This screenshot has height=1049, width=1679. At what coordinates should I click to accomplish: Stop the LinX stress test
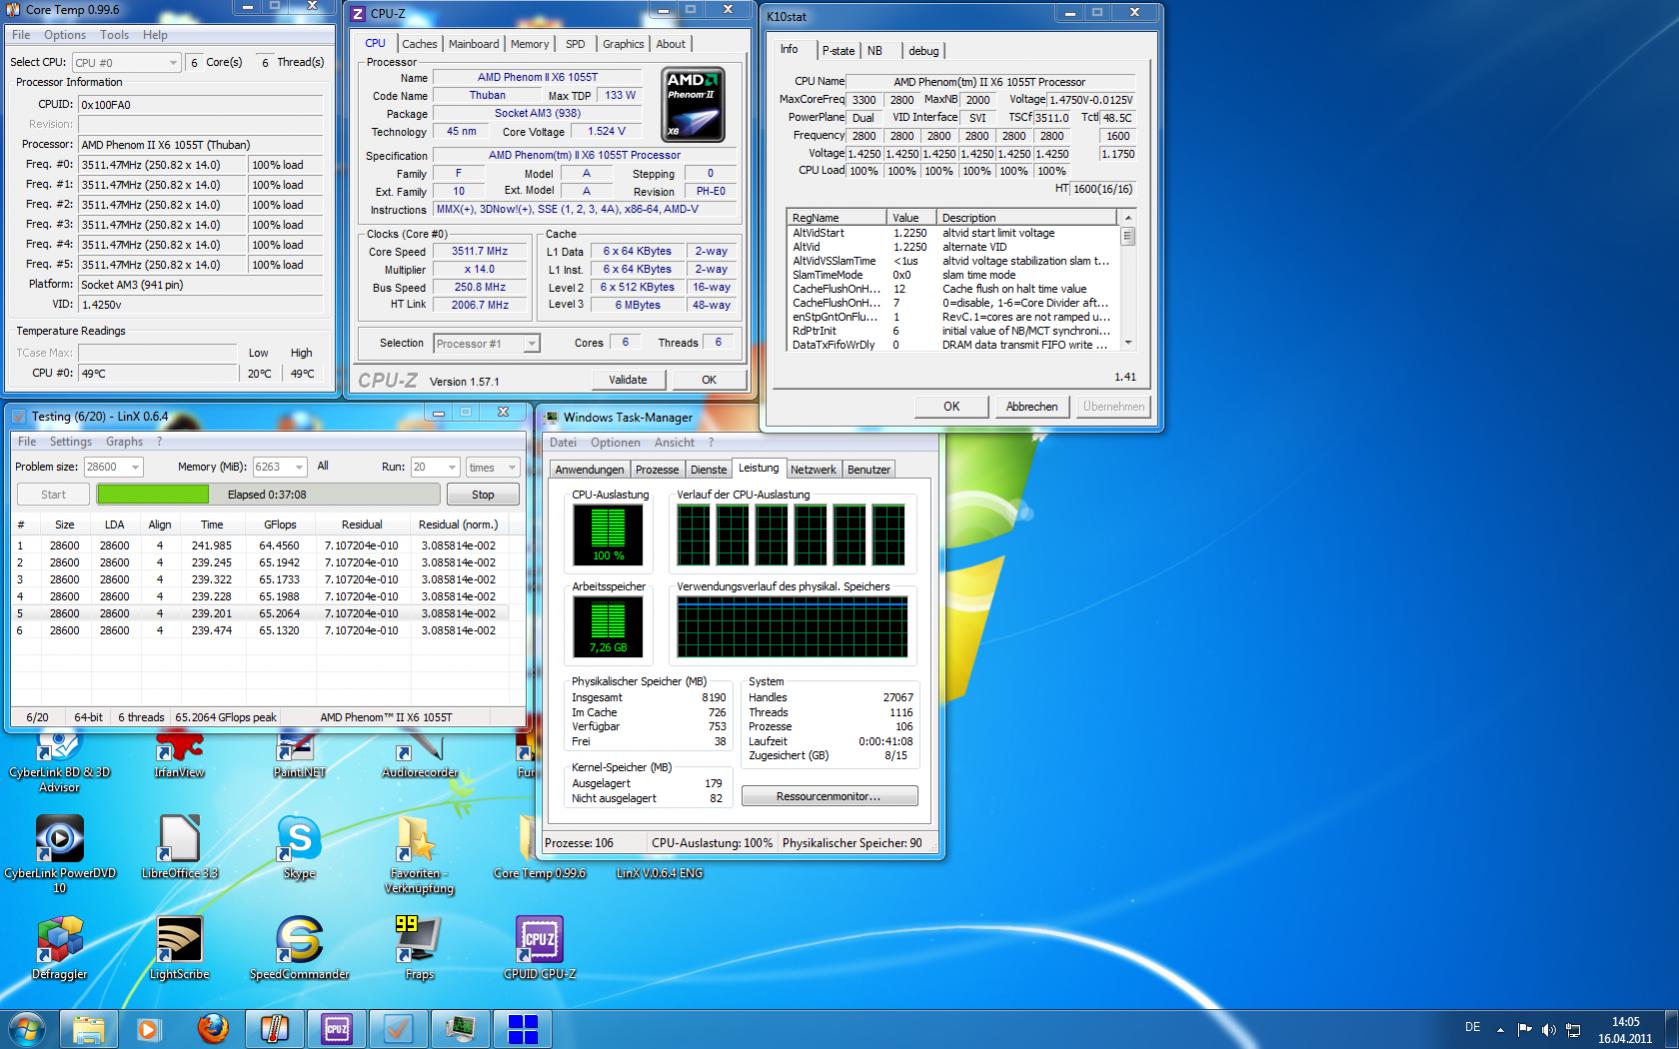pyautogui.click(x=483, y=494)
